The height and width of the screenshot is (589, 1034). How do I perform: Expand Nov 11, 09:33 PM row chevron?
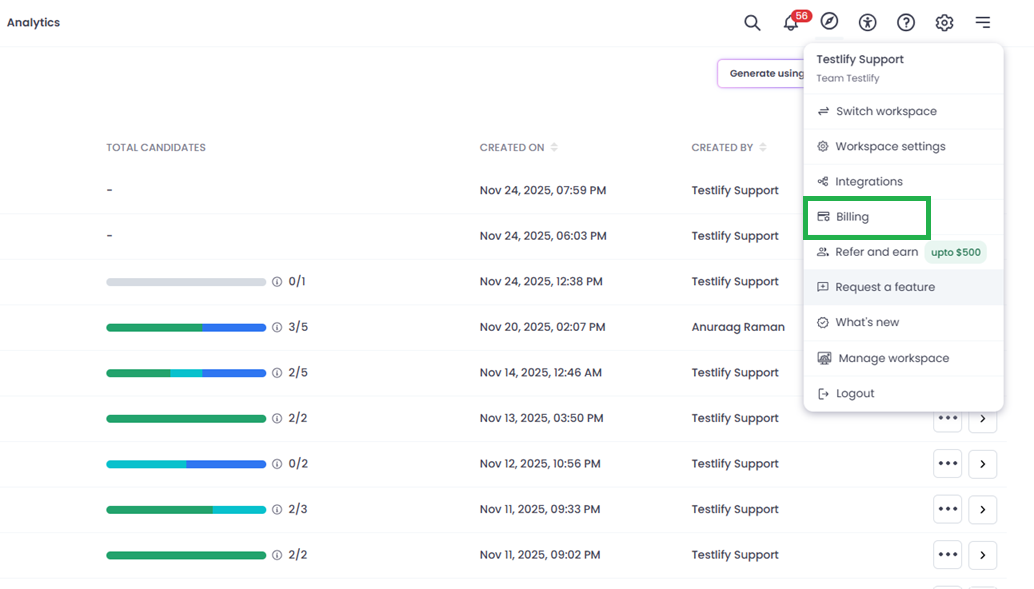tap(983, 509)
